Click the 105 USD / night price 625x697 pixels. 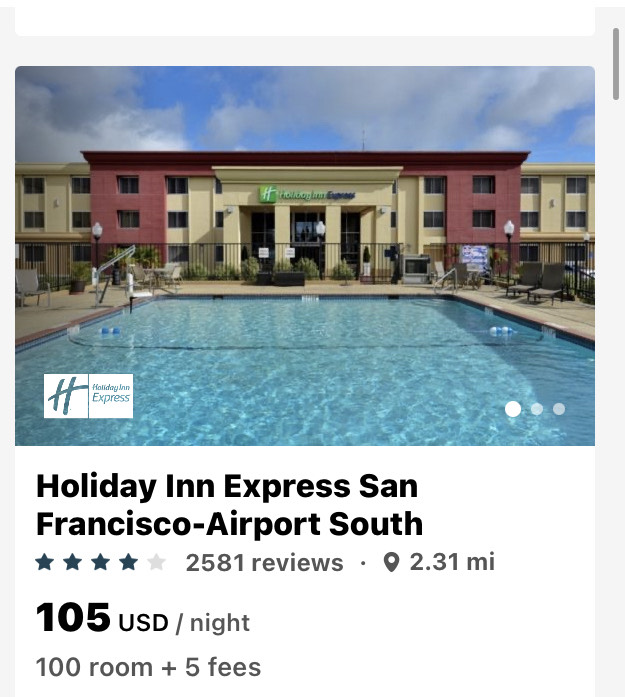tap(143, 618)
